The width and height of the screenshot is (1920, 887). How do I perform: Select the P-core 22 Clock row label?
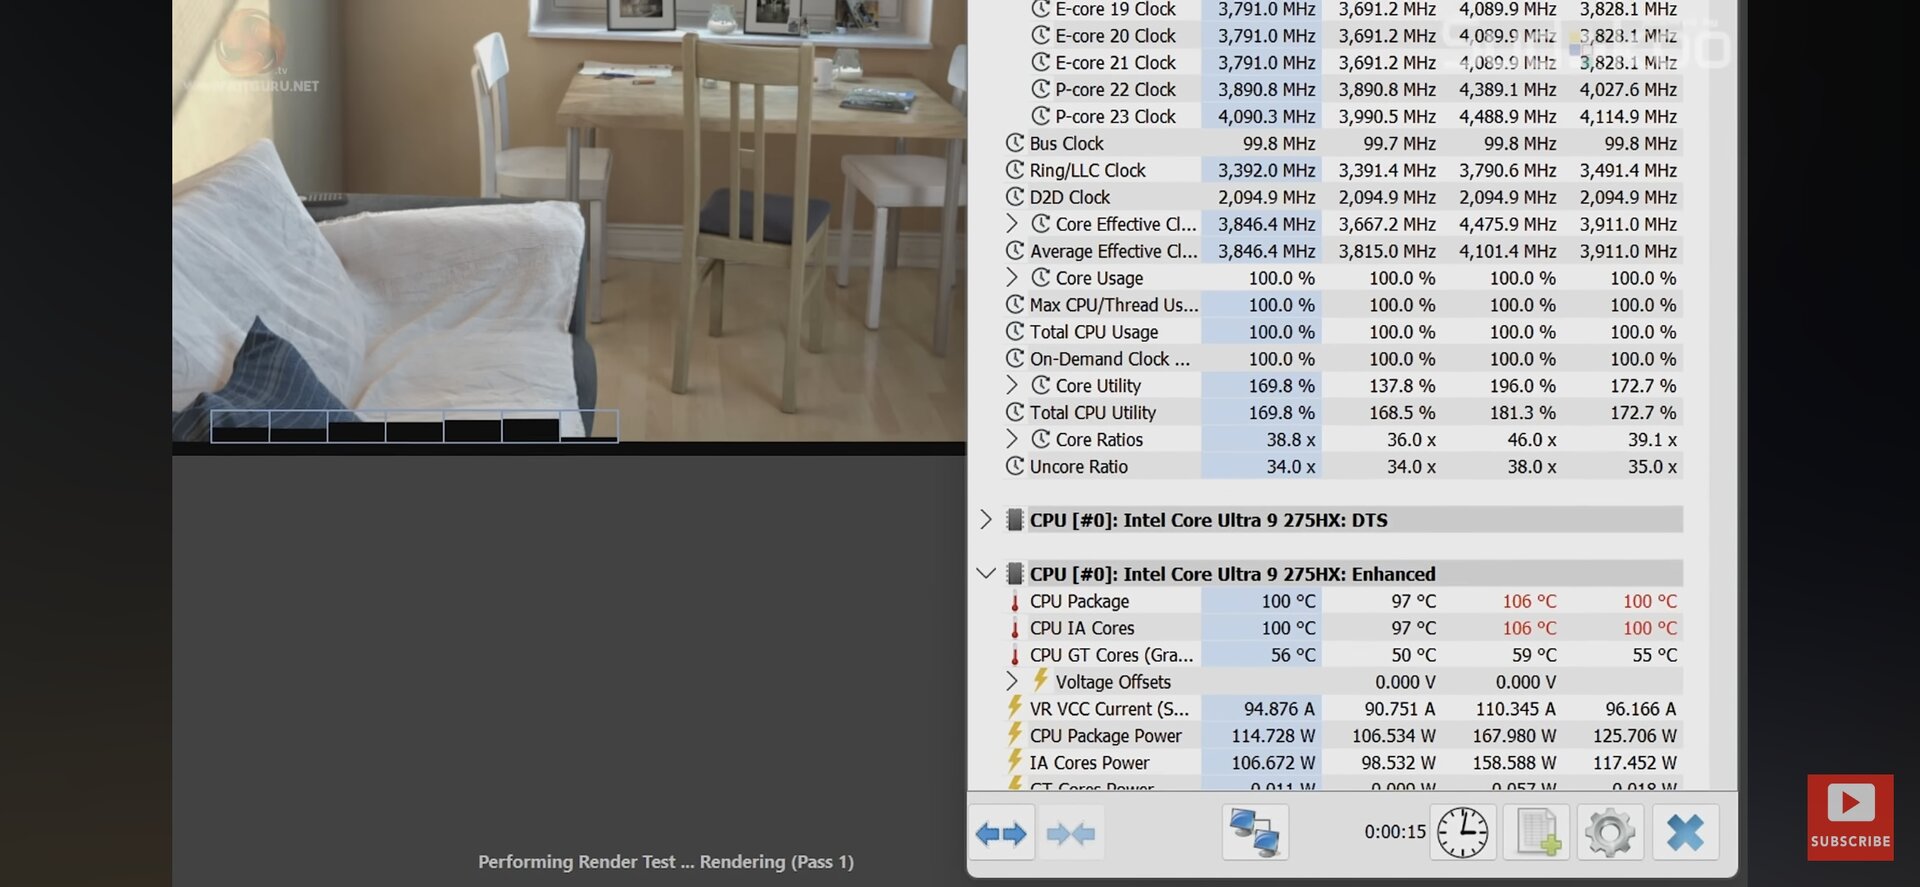click(x=1116, y=90)
